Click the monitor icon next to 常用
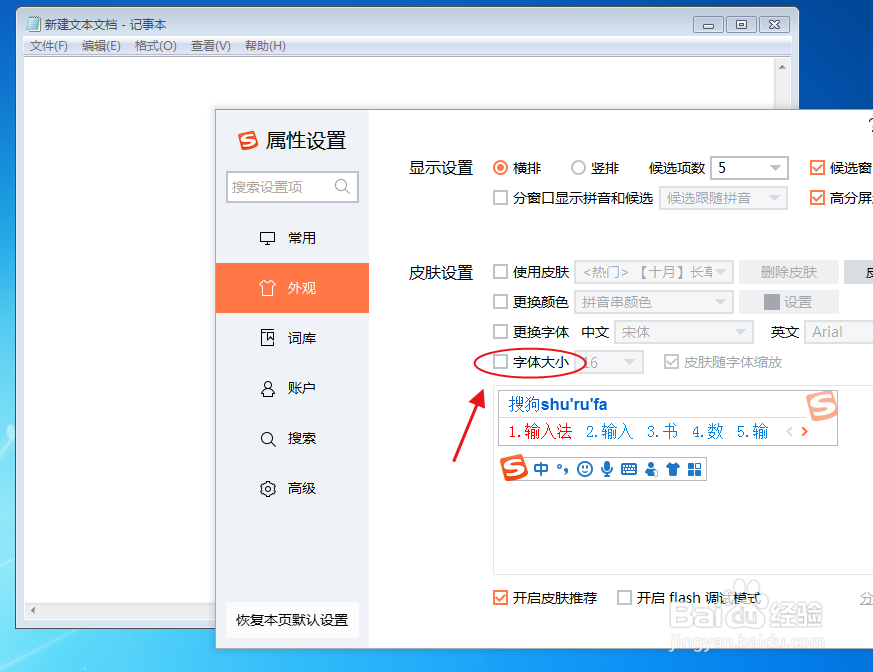This screenshot has width=873, height=672. pos(267,238)
